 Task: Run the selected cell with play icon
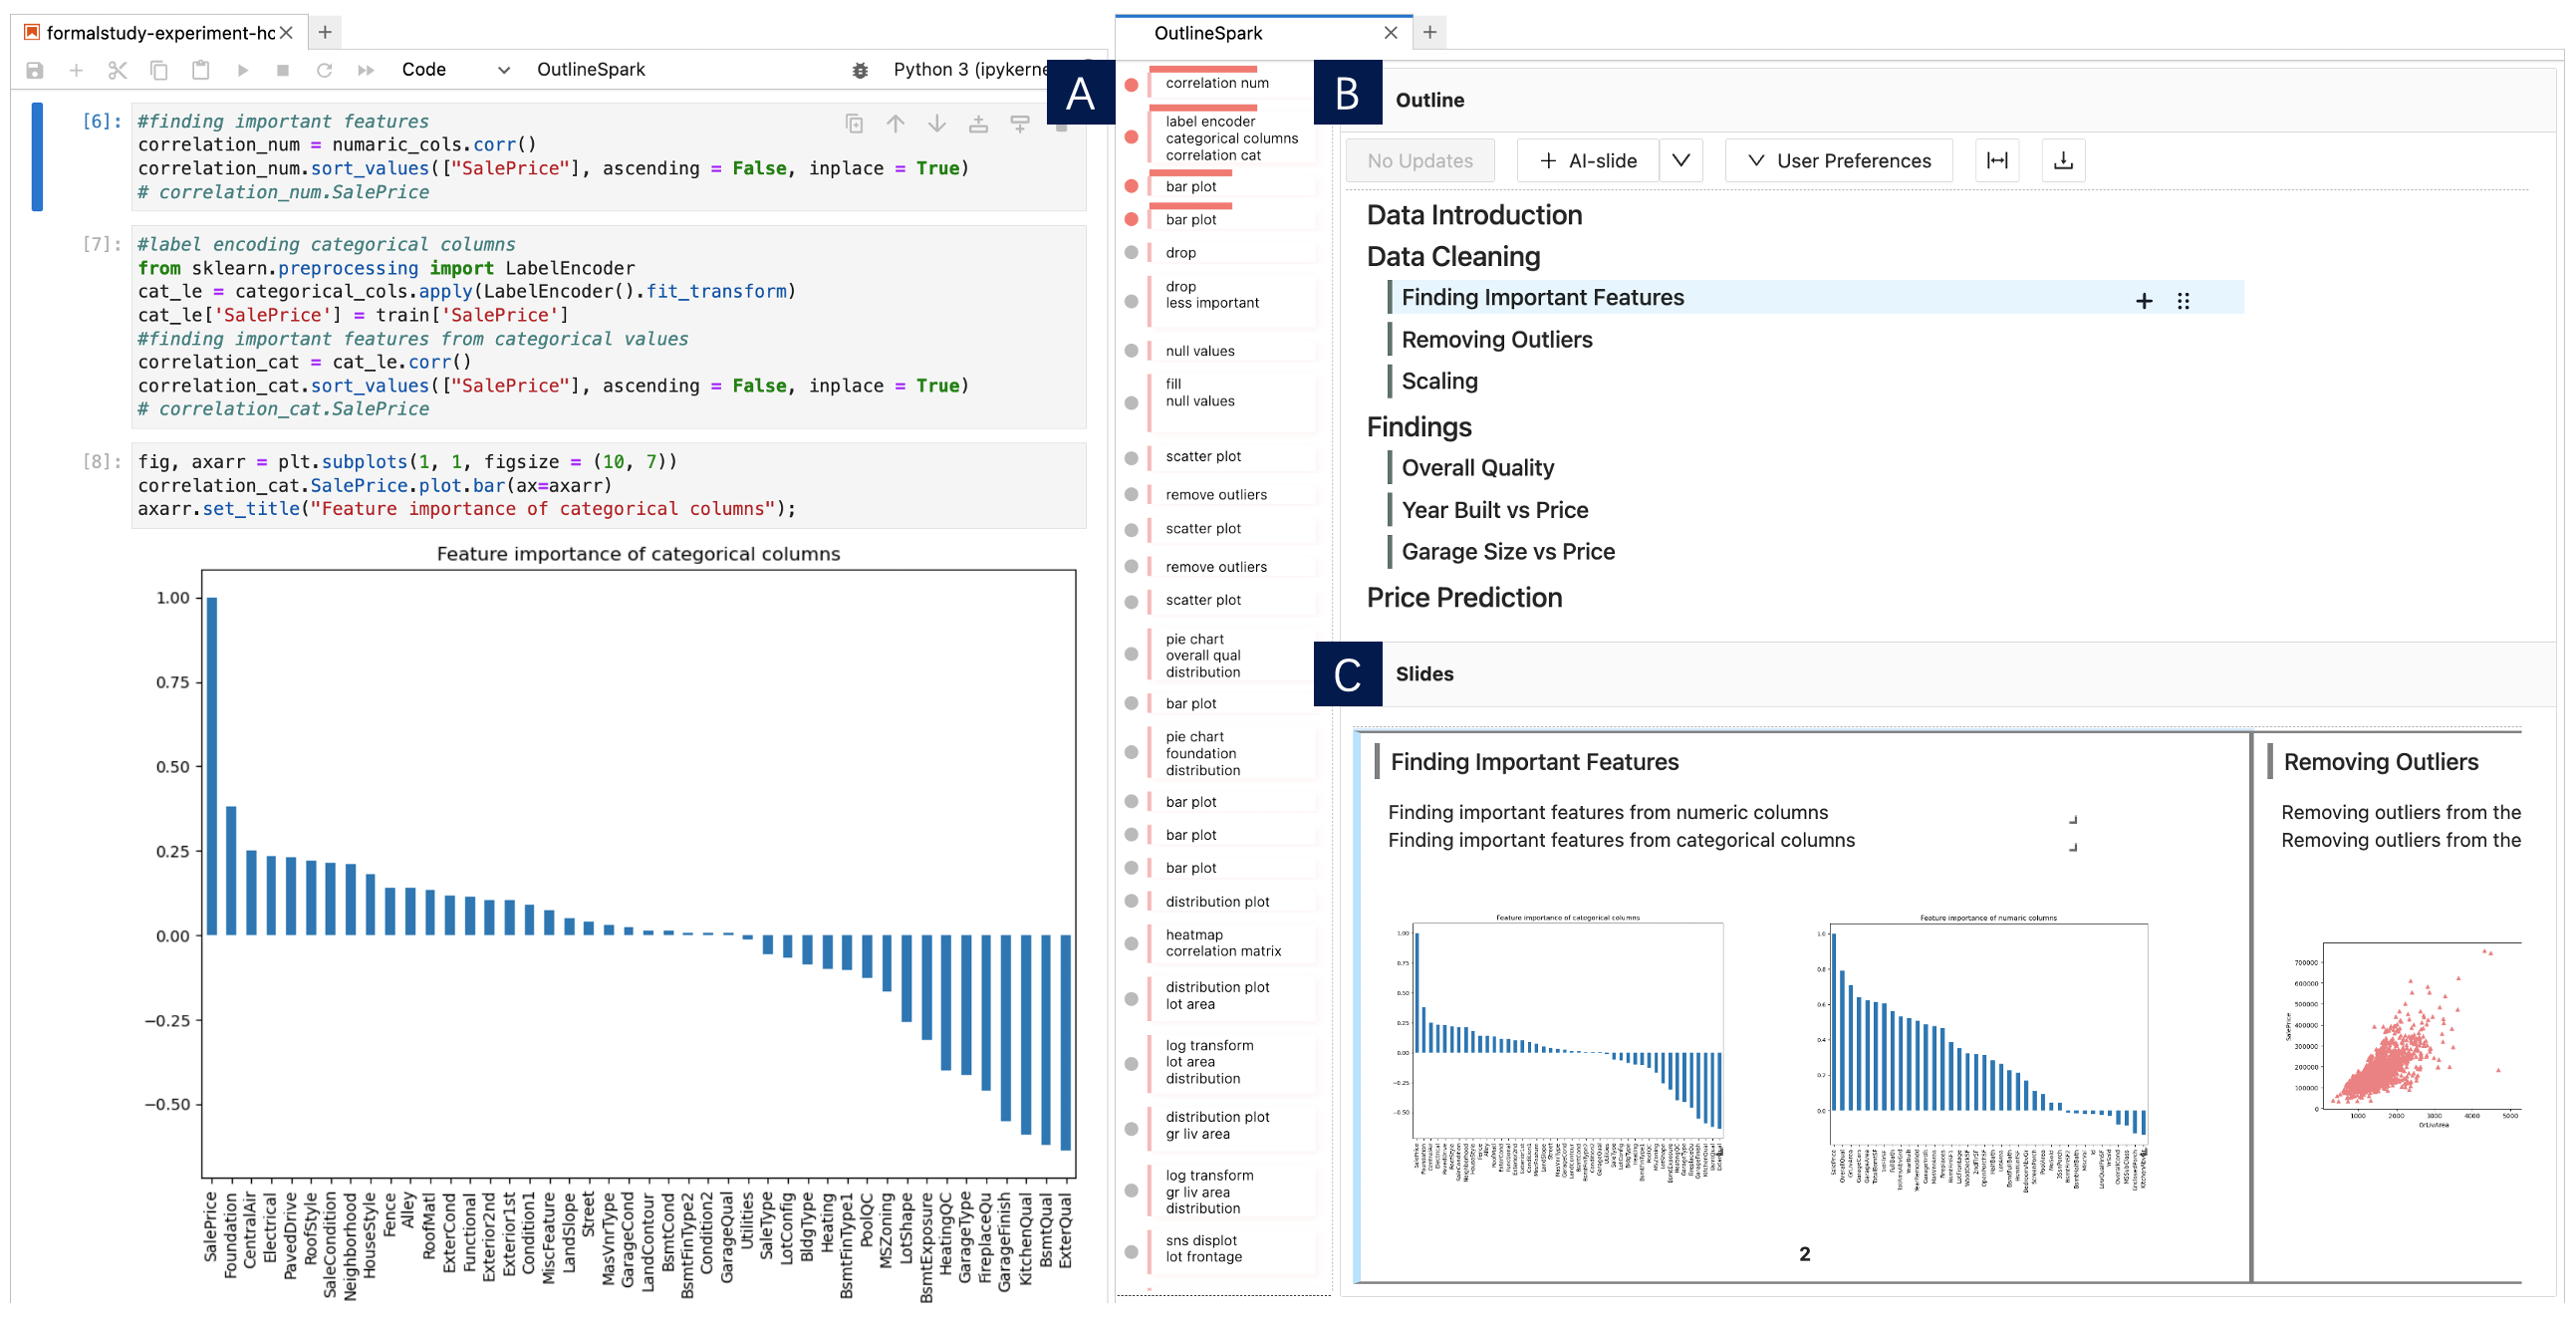coord(242,70)
